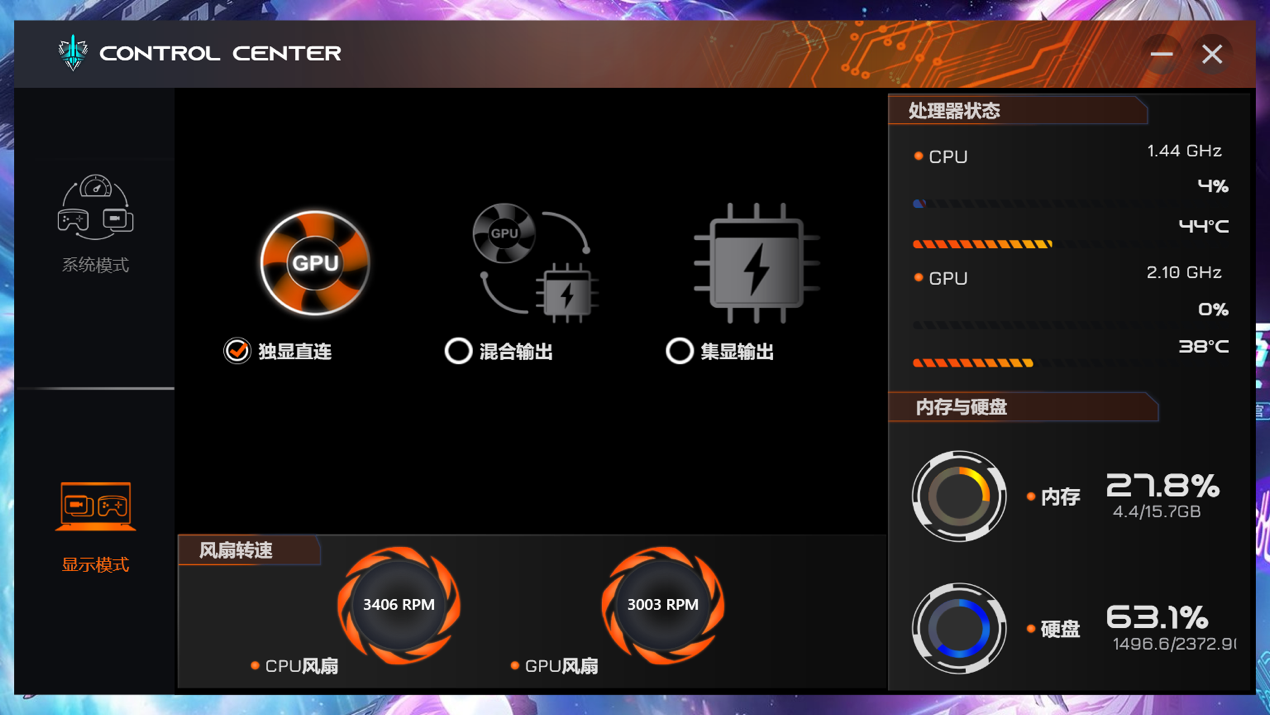Open the 系统模式 sidebar icon
The image size is (1270, 715).
pyautogui.click(x=96, y=208)
